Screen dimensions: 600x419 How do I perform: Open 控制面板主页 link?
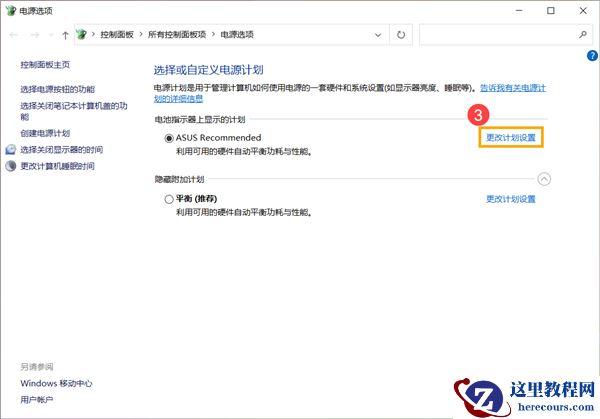pos(45,65)
